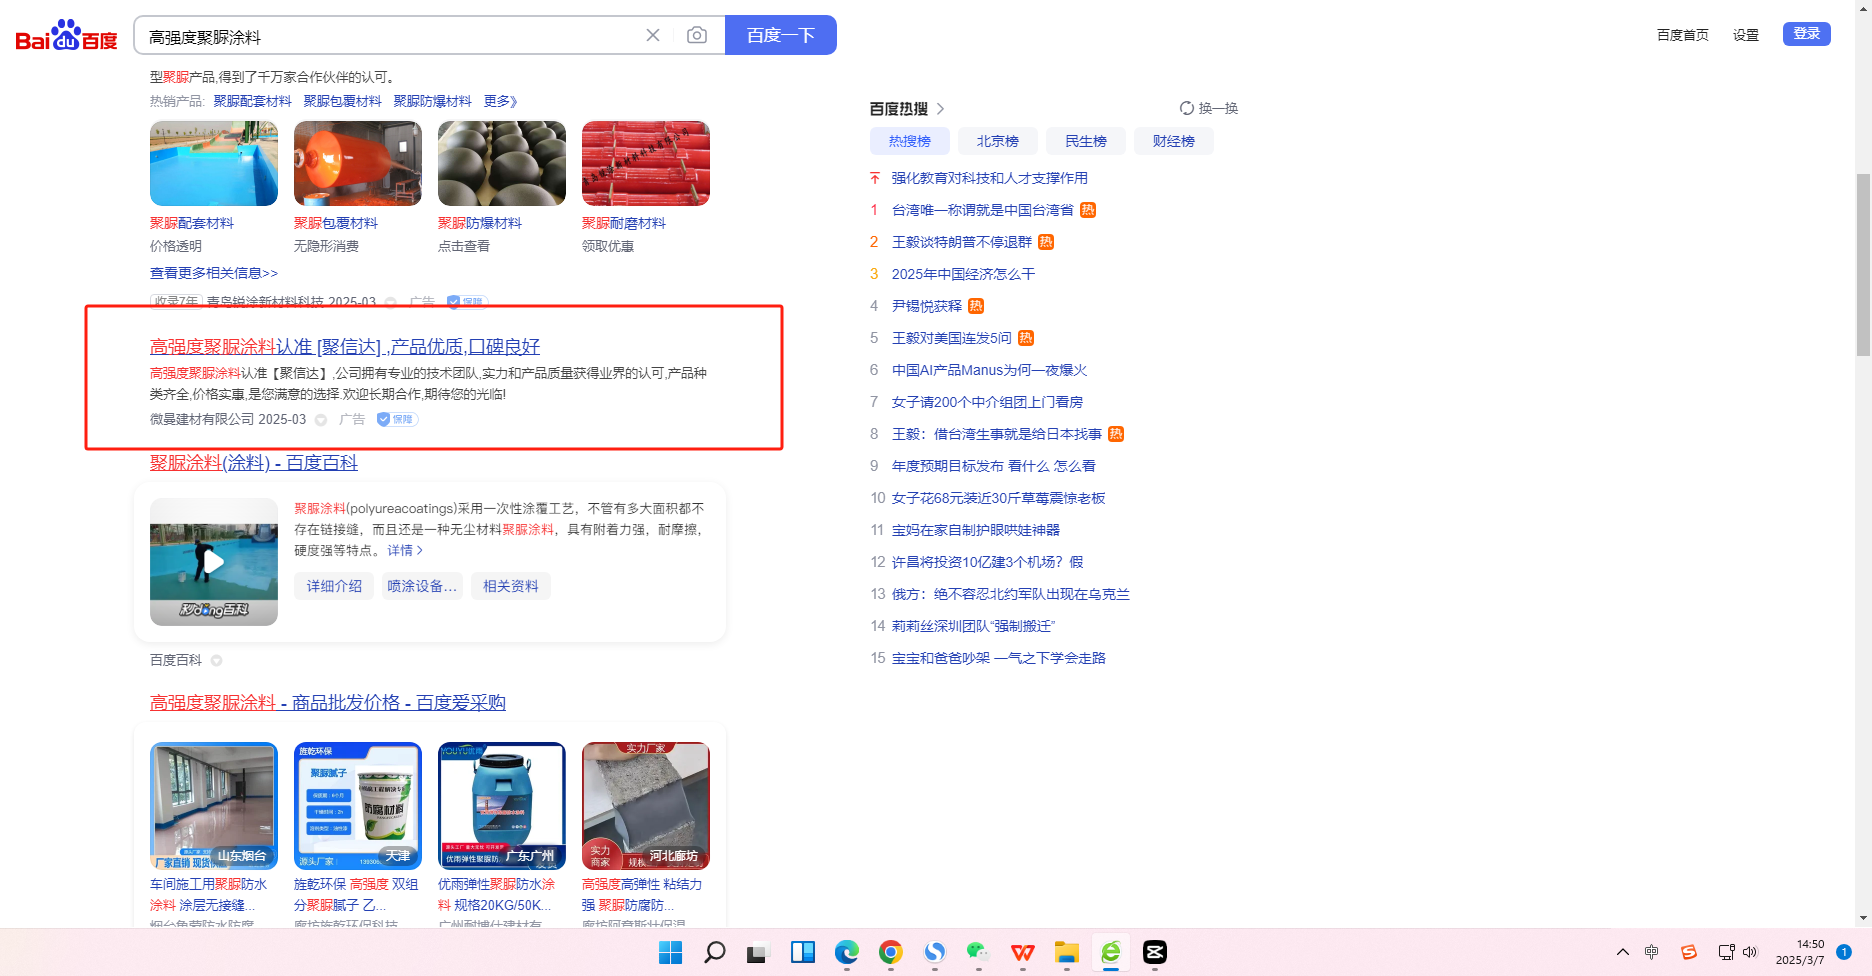The image size is (1872, 976).
Task: Select the 民生榜 tab
Action: (x=1085, y=141)
